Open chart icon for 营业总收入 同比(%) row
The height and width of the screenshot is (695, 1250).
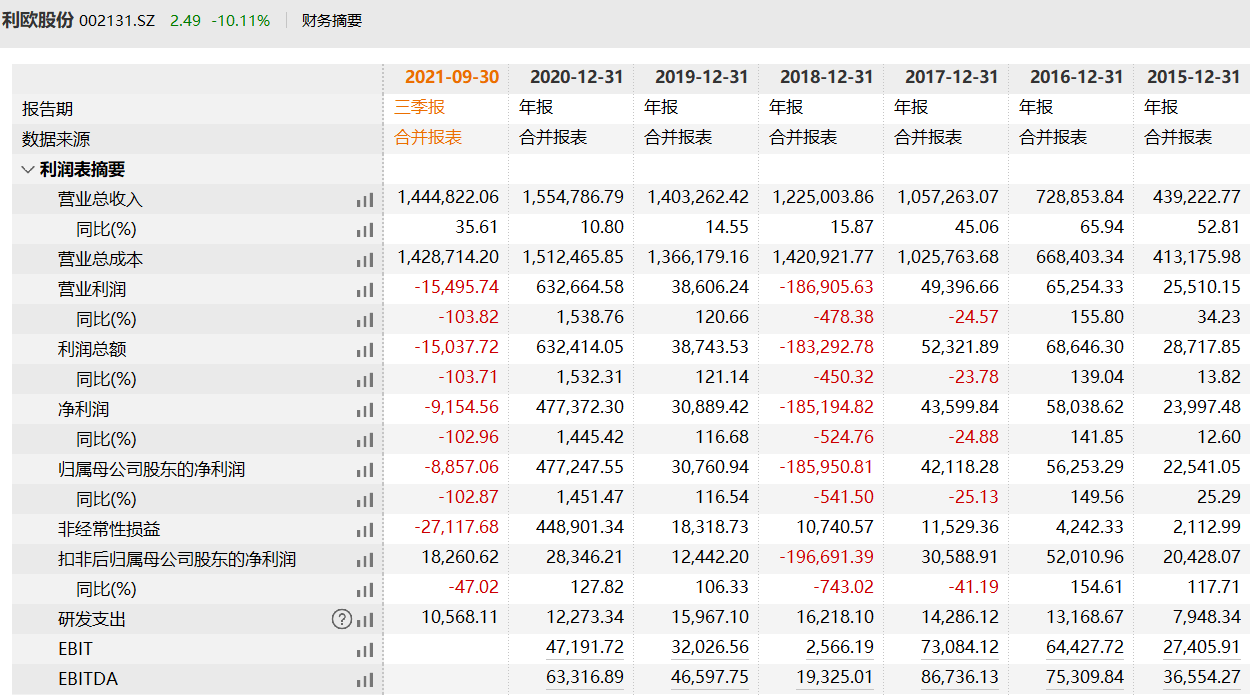pos(364,230)
